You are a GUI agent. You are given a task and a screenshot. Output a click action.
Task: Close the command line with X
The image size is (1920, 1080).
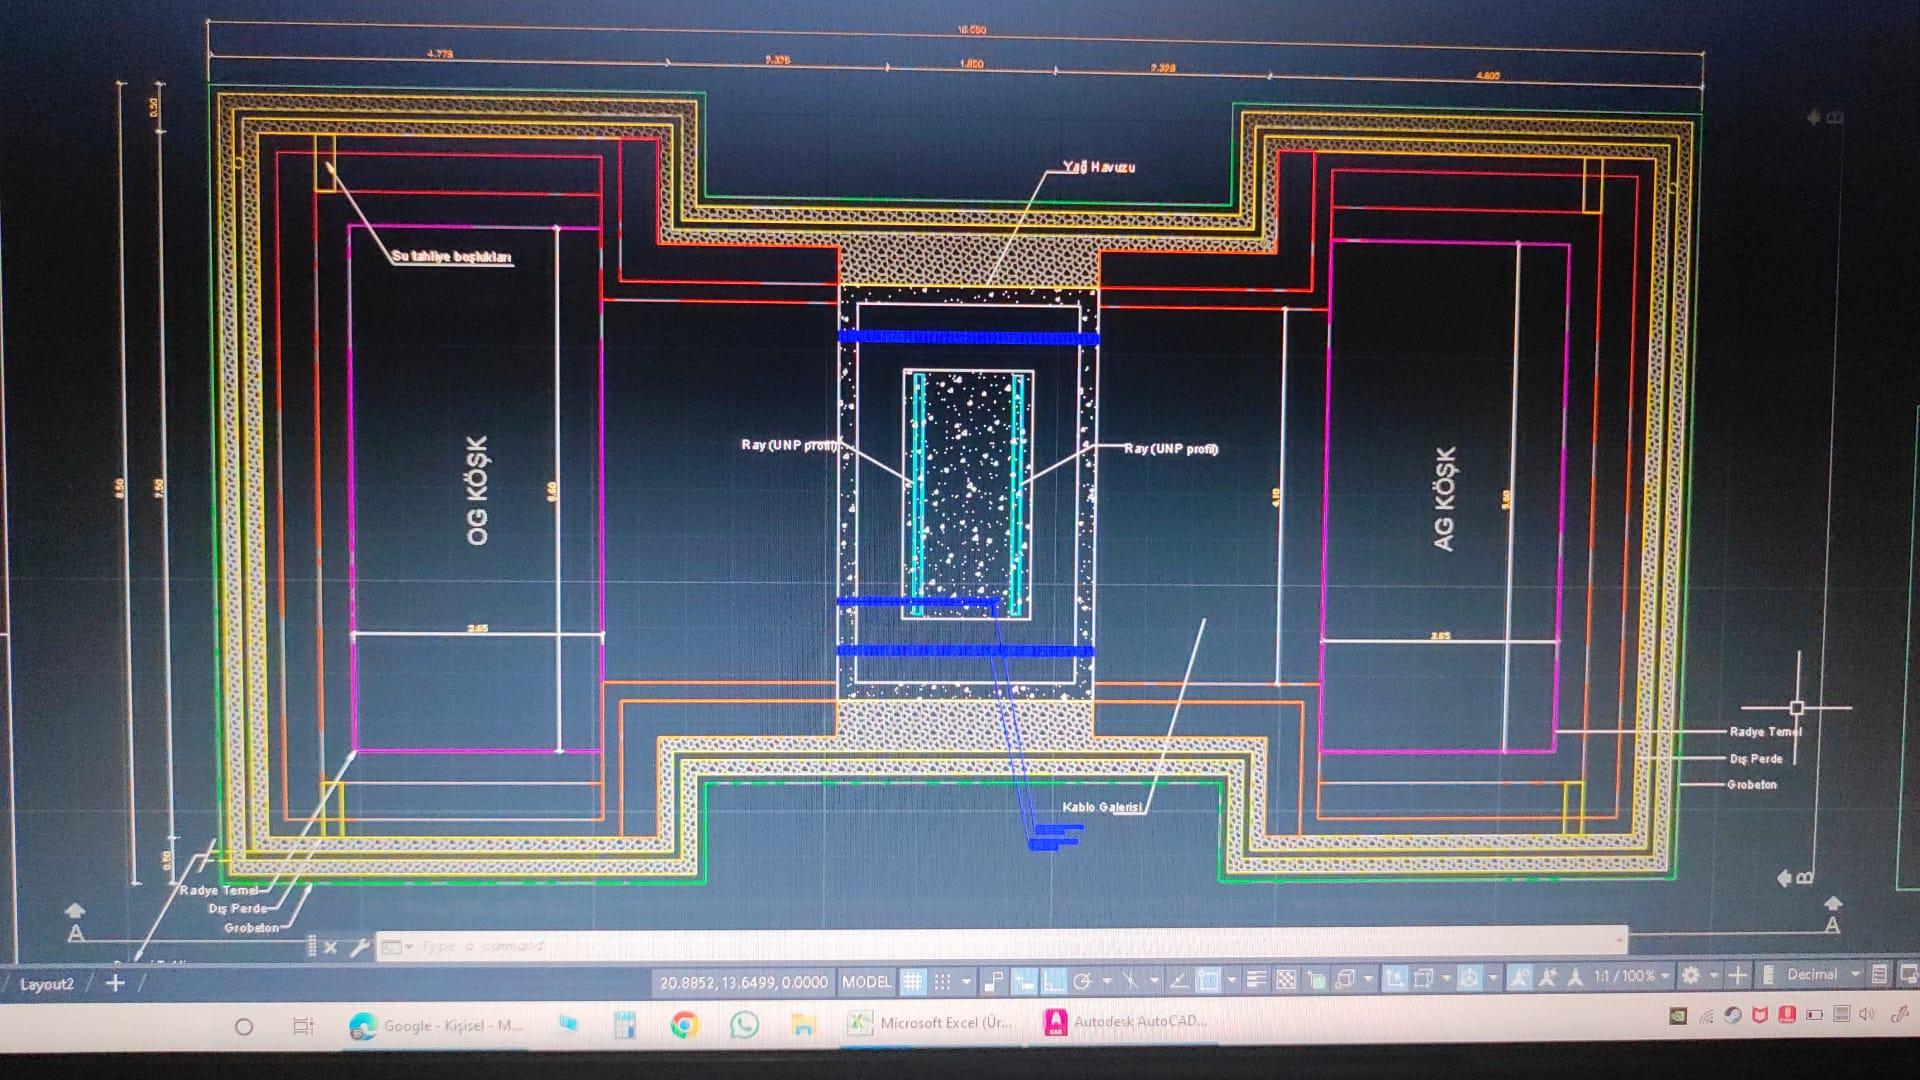pyautogui.click(x=331, y=947)
